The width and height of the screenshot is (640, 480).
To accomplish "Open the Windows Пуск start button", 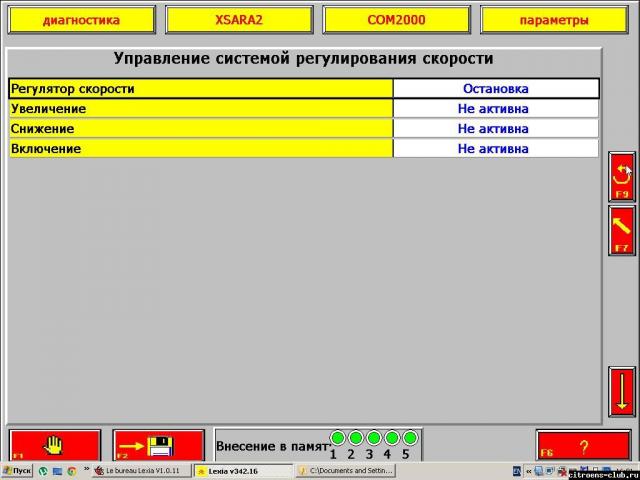I will point(17,470).
